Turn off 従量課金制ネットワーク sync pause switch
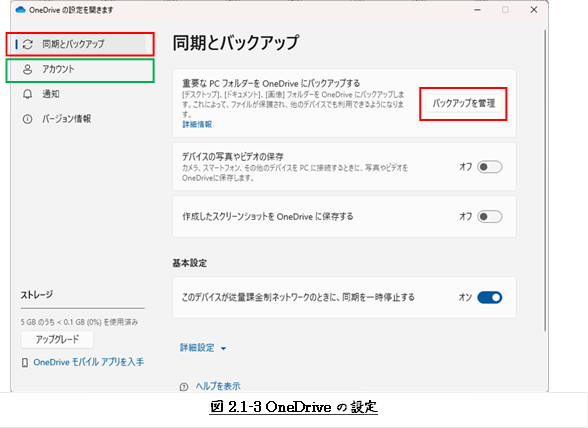Screen dimensions: 588x428 click(x=489, y=297)
